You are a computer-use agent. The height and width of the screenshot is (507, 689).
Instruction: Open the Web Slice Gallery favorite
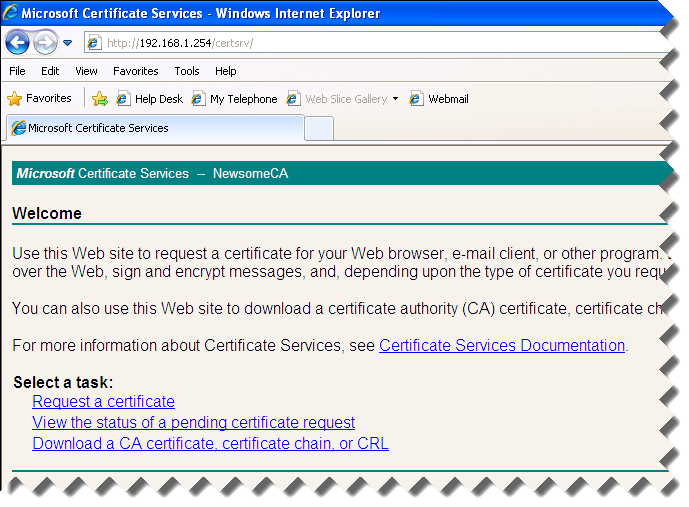(337, 99)
